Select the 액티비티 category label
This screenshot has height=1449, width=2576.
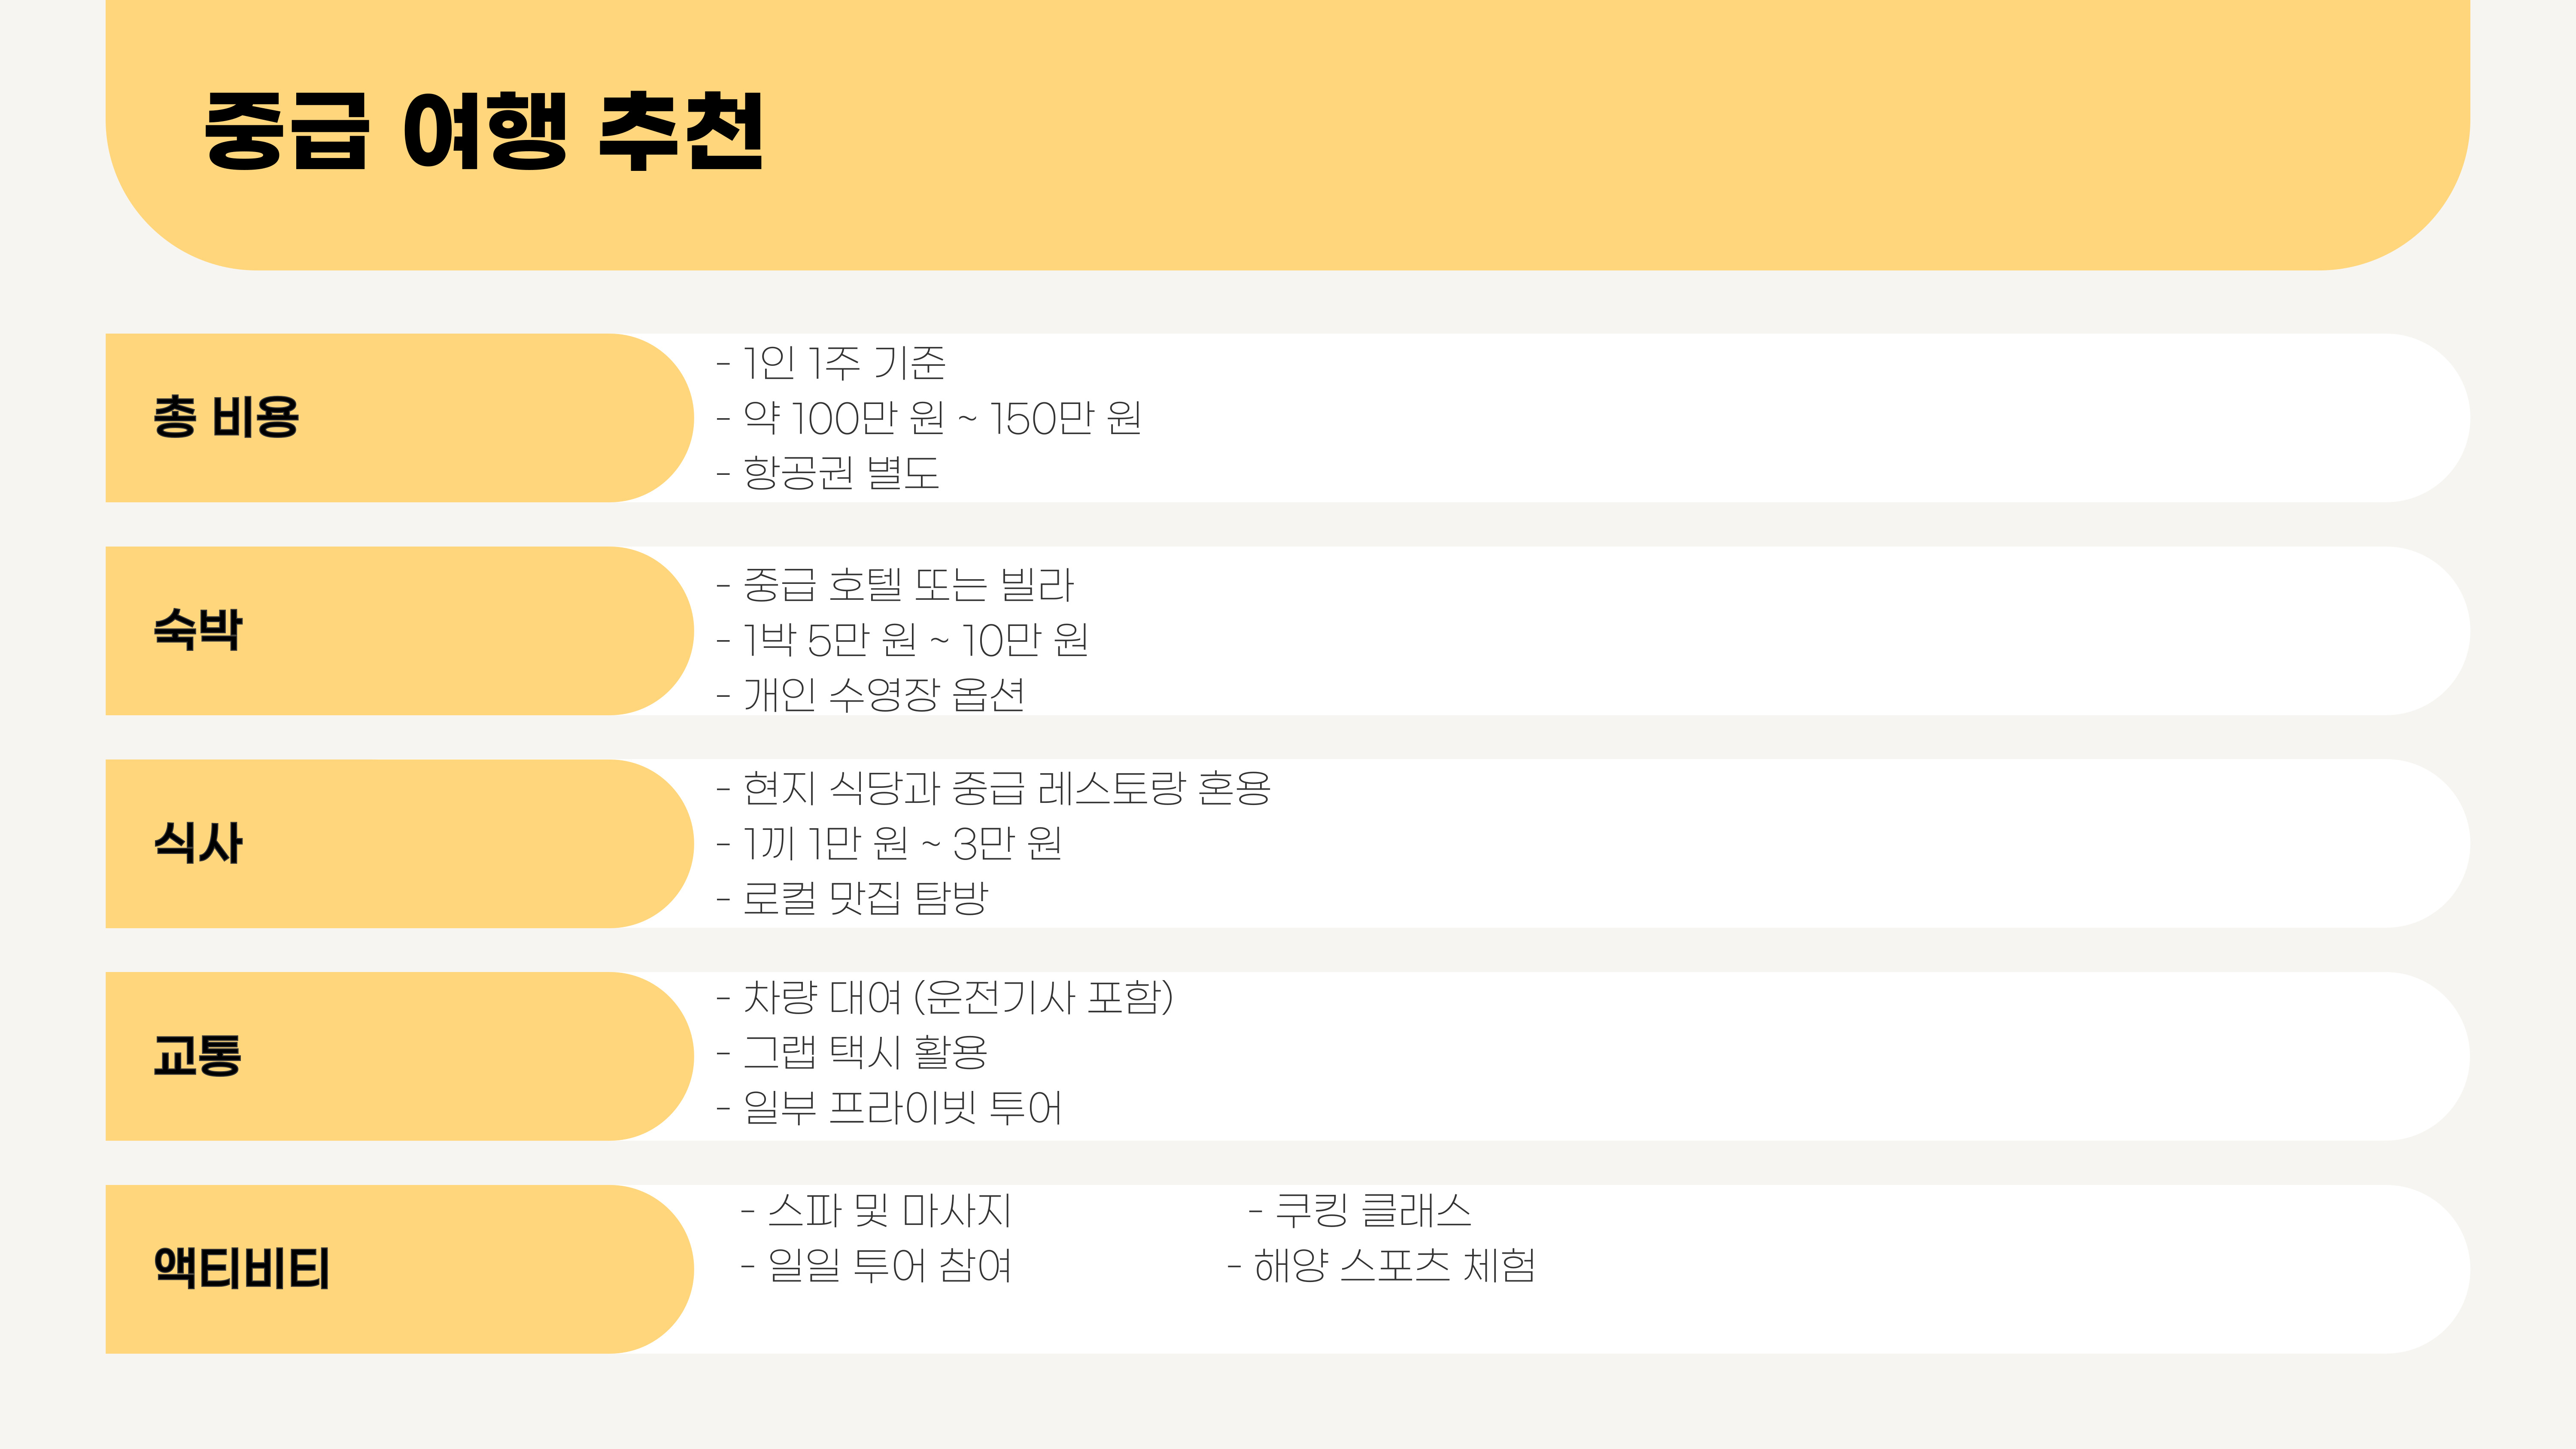point(242,1269)
